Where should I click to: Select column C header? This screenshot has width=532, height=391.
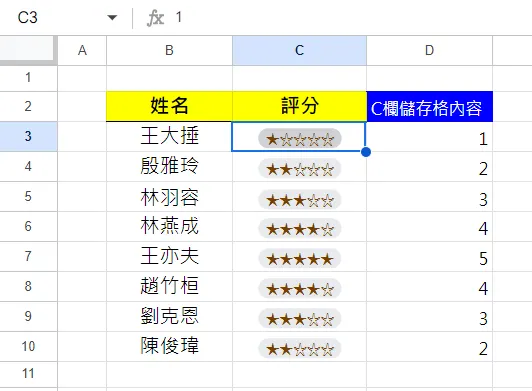299,50
